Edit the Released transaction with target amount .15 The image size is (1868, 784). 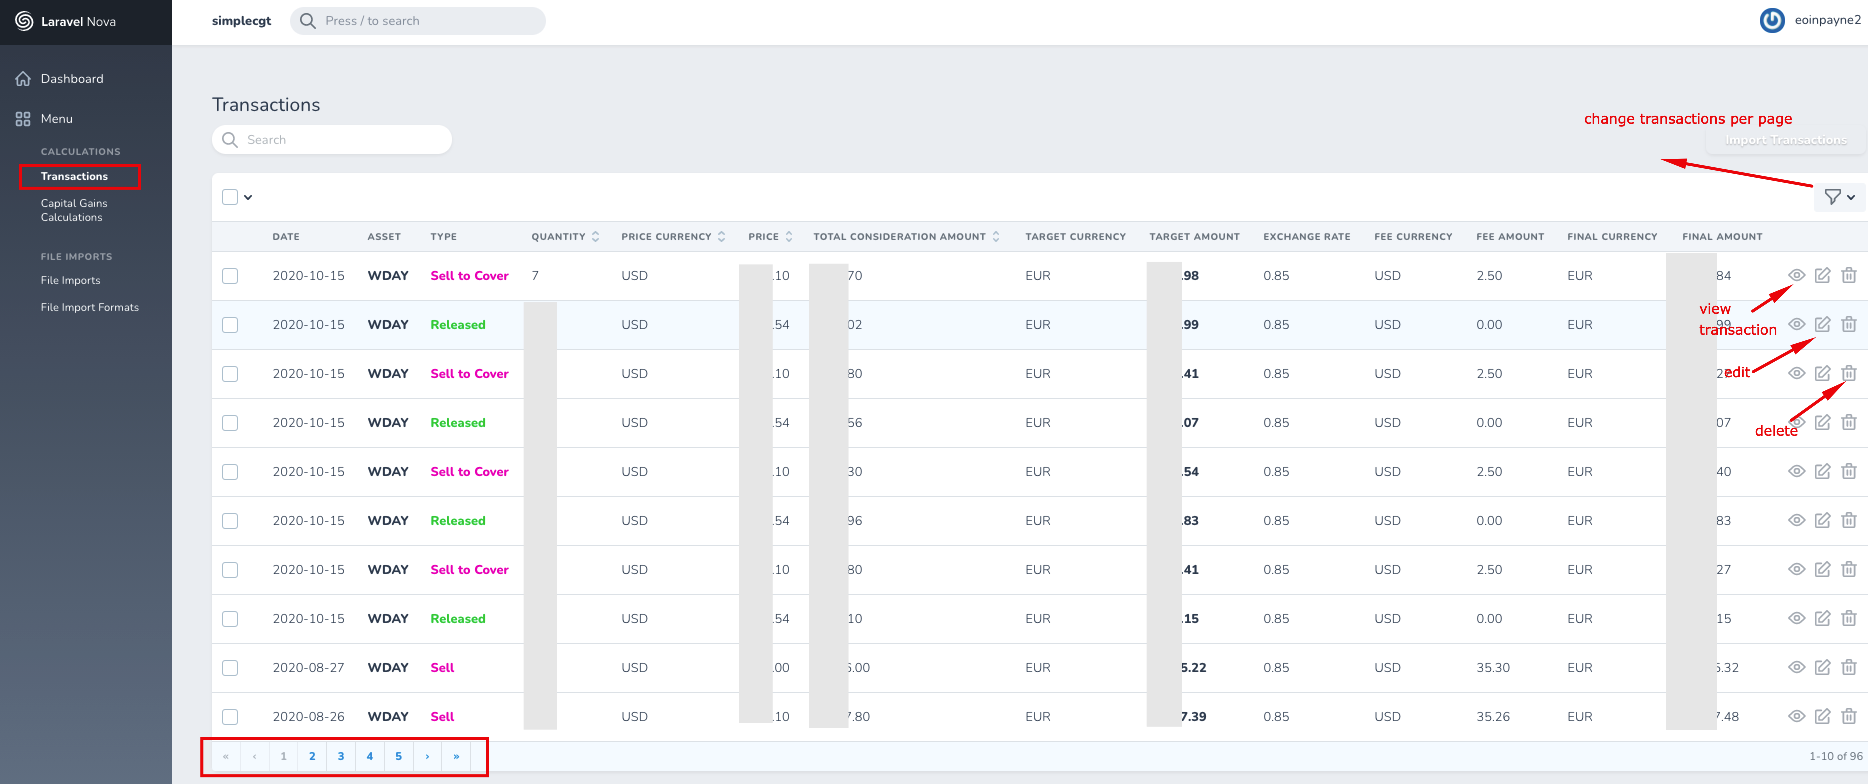[1823, 619]
